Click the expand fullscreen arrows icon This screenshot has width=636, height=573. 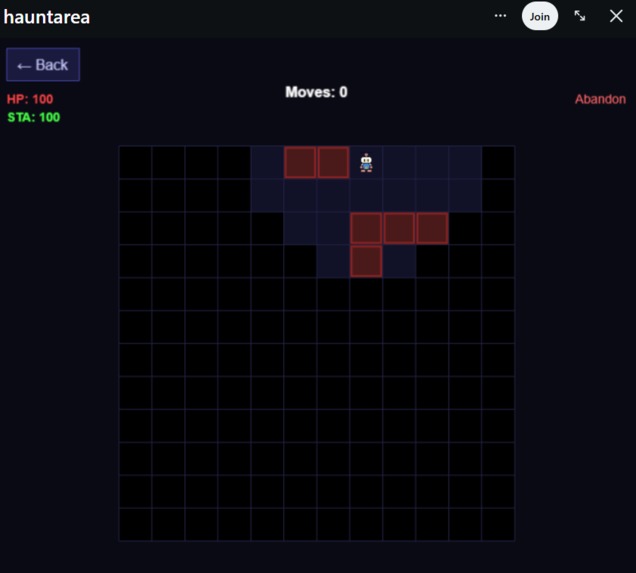pos(580,16)
